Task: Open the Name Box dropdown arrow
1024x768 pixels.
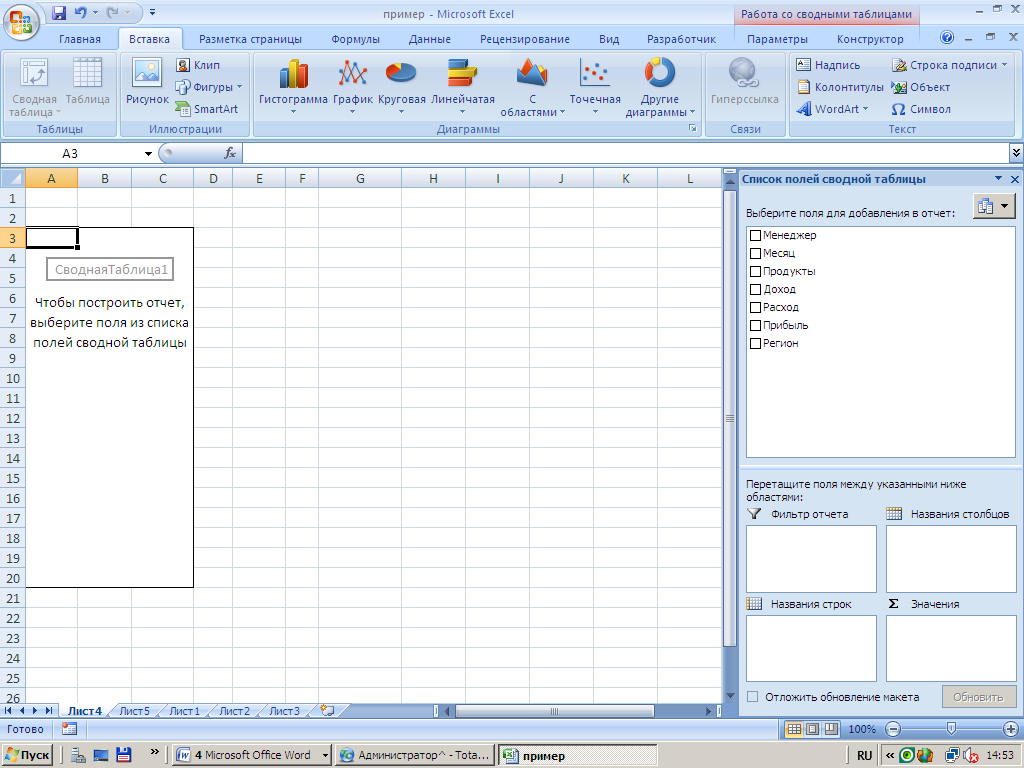Action: (148, 153)
